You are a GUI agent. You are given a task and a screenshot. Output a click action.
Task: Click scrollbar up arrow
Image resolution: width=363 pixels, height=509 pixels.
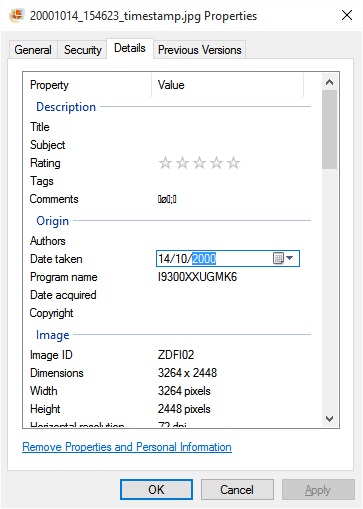330,82
